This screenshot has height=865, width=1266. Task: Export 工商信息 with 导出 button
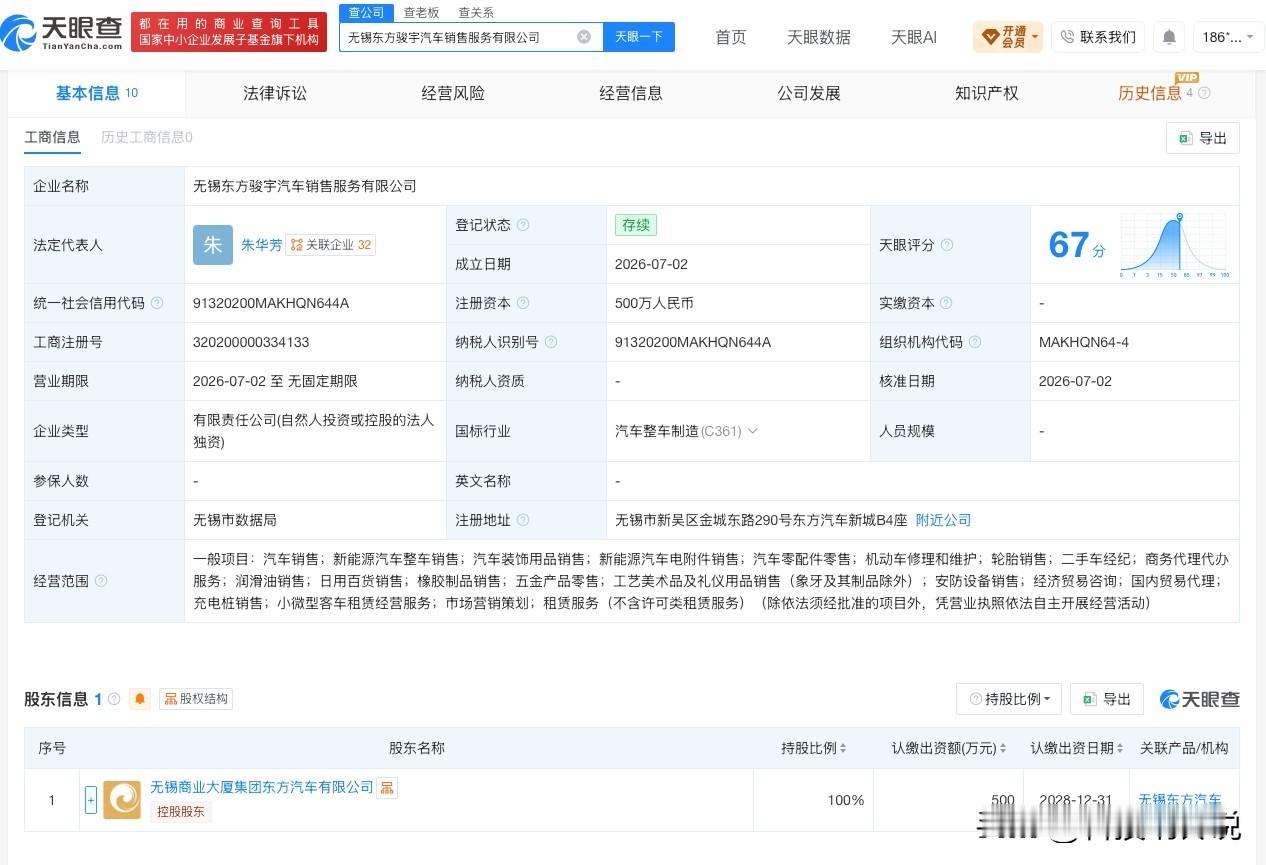[x=1203, y=138]
